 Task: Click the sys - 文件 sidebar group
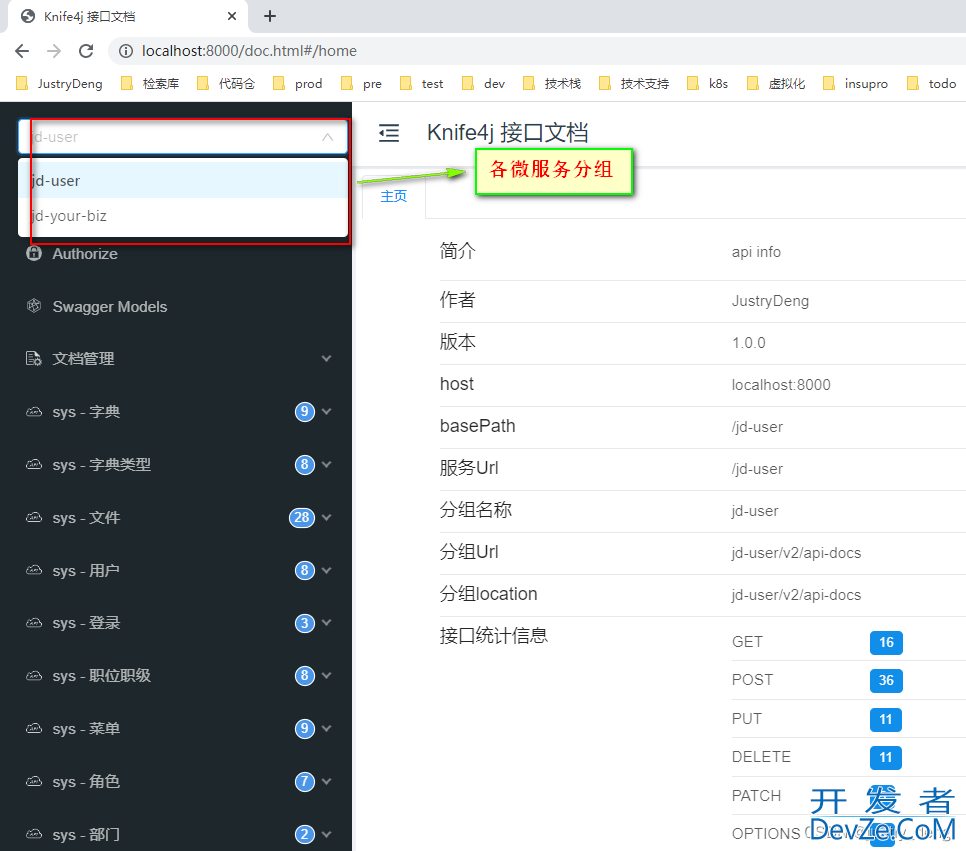176,518
